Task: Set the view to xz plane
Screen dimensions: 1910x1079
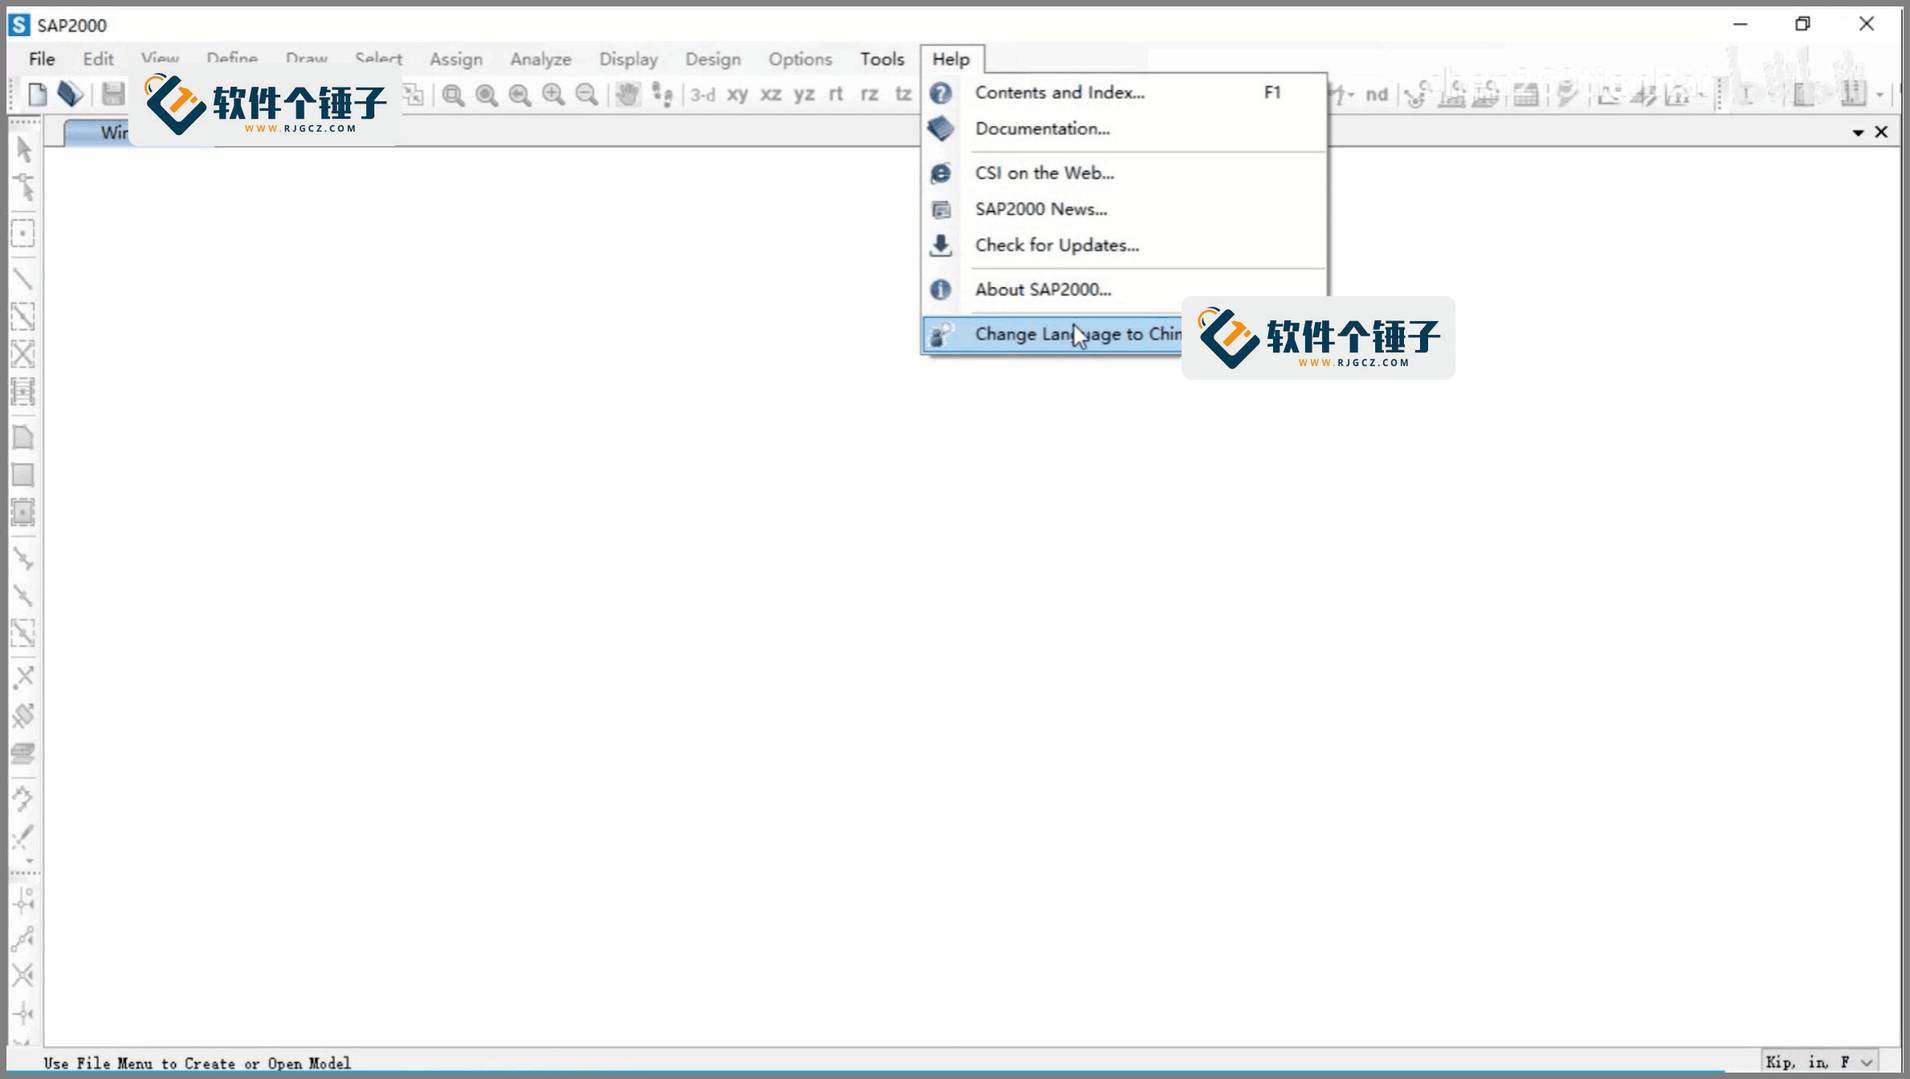Action: (771, 95)
